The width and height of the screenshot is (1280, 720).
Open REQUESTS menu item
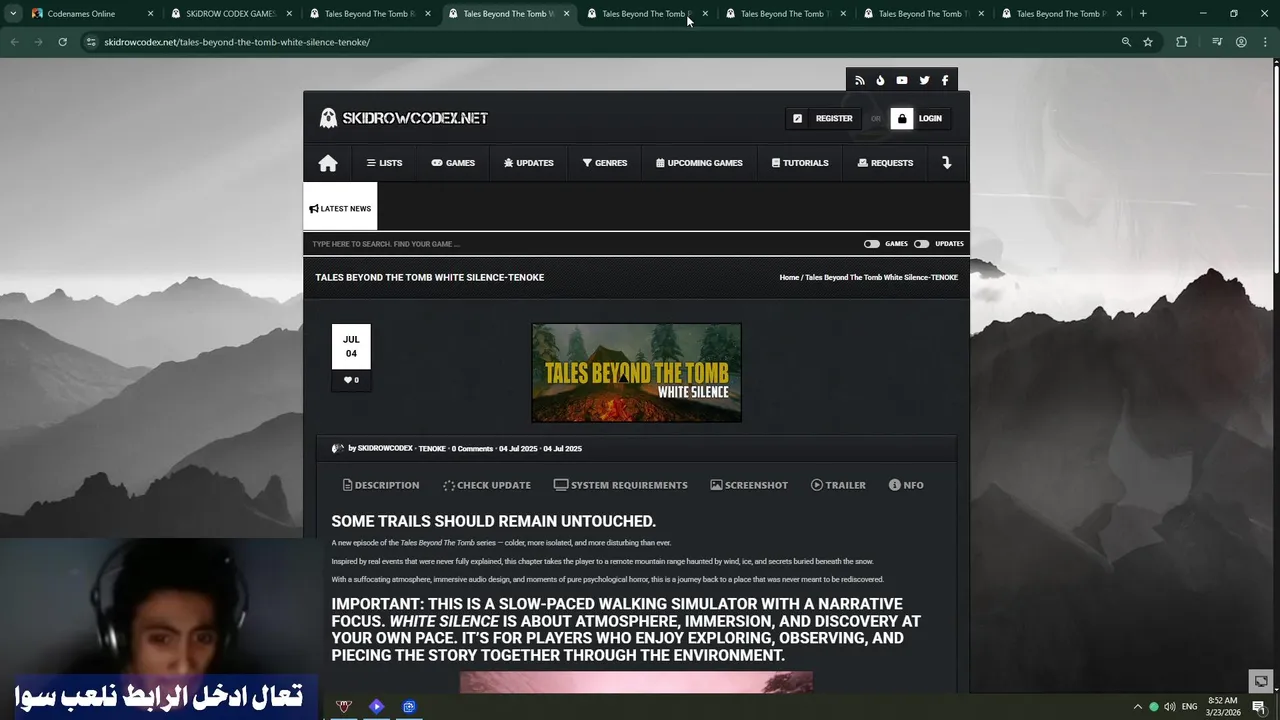(x=885, y=163)
